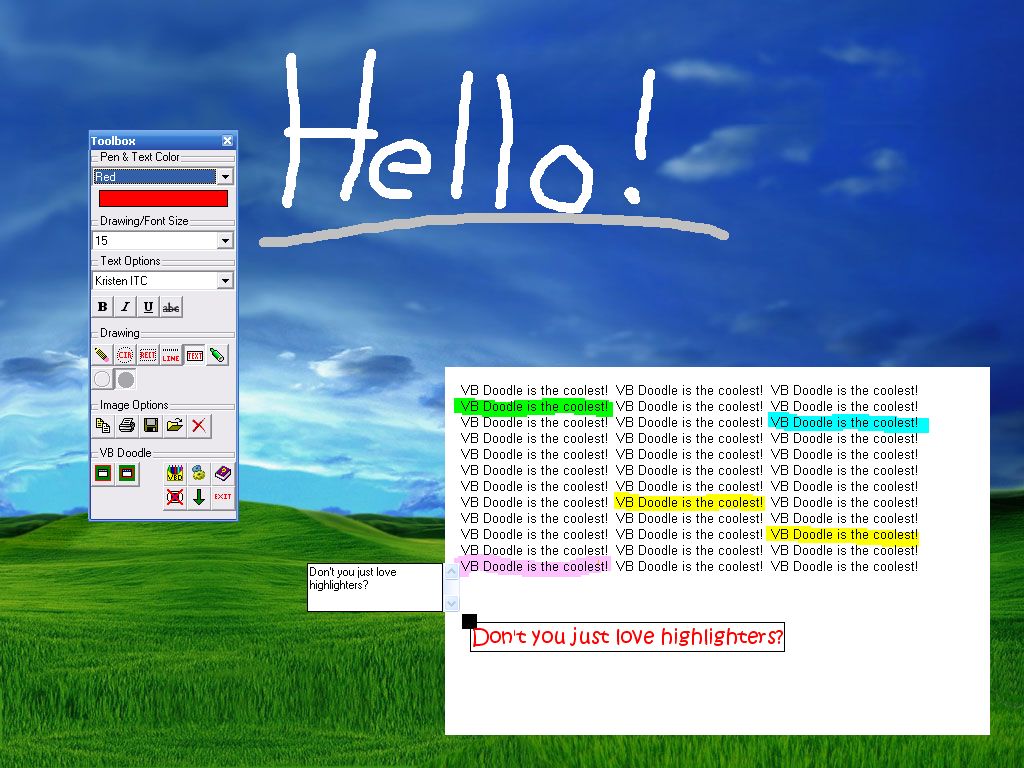Click the Copy image icon

(x=103, y=426)
